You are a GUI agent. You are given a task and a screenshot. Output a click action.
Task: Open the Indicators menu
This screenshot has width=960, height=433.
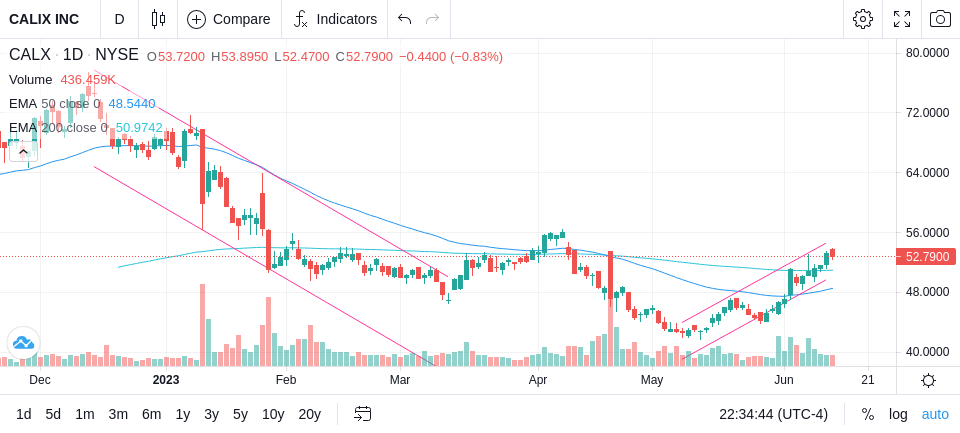point(335,19)
